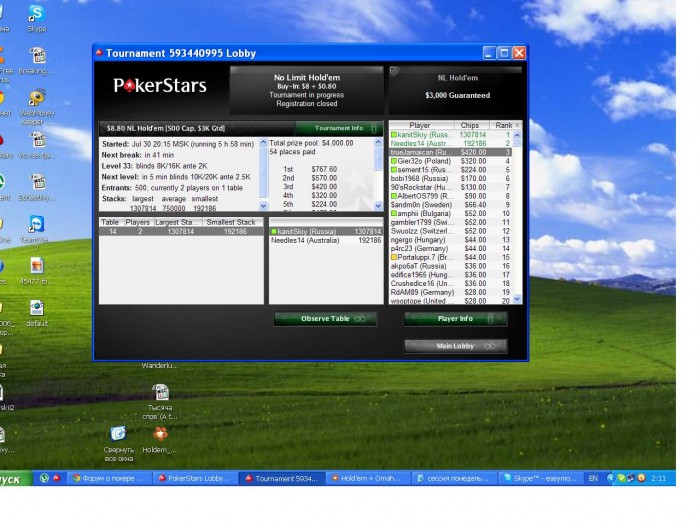Image resolution: width=700 pixels, height=525 pixels.
Task: Click the PokerStars logo in lobby
Action: (x=160, y=85)
